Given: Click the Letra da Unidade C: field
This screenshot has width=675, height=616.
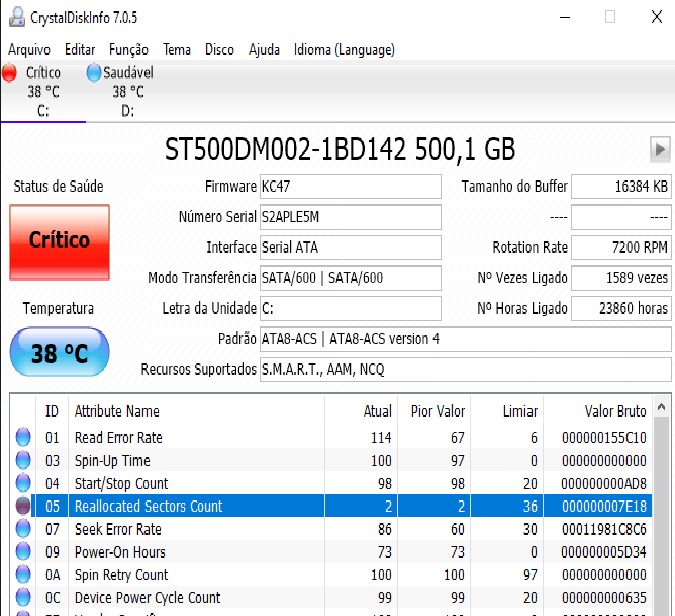Looking at the screenshot, I should click(x=350, y=308).
